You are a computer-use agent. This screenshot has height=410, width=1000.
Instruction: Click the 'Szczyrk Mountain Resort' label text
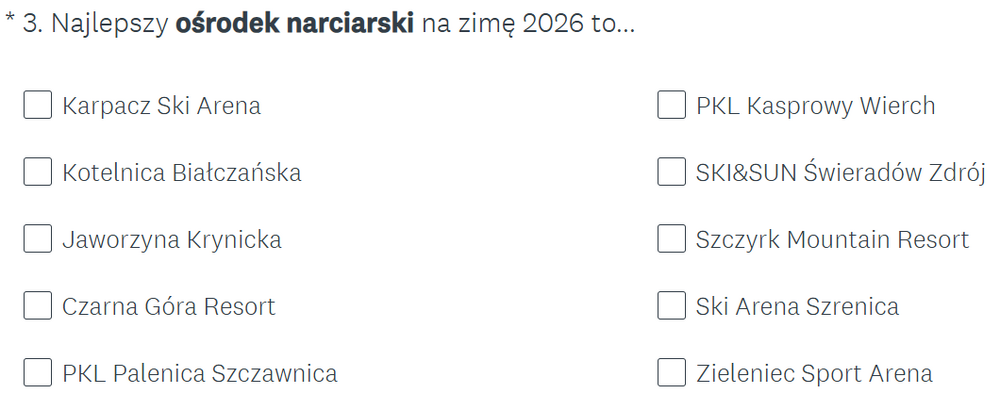coord(832,240)
